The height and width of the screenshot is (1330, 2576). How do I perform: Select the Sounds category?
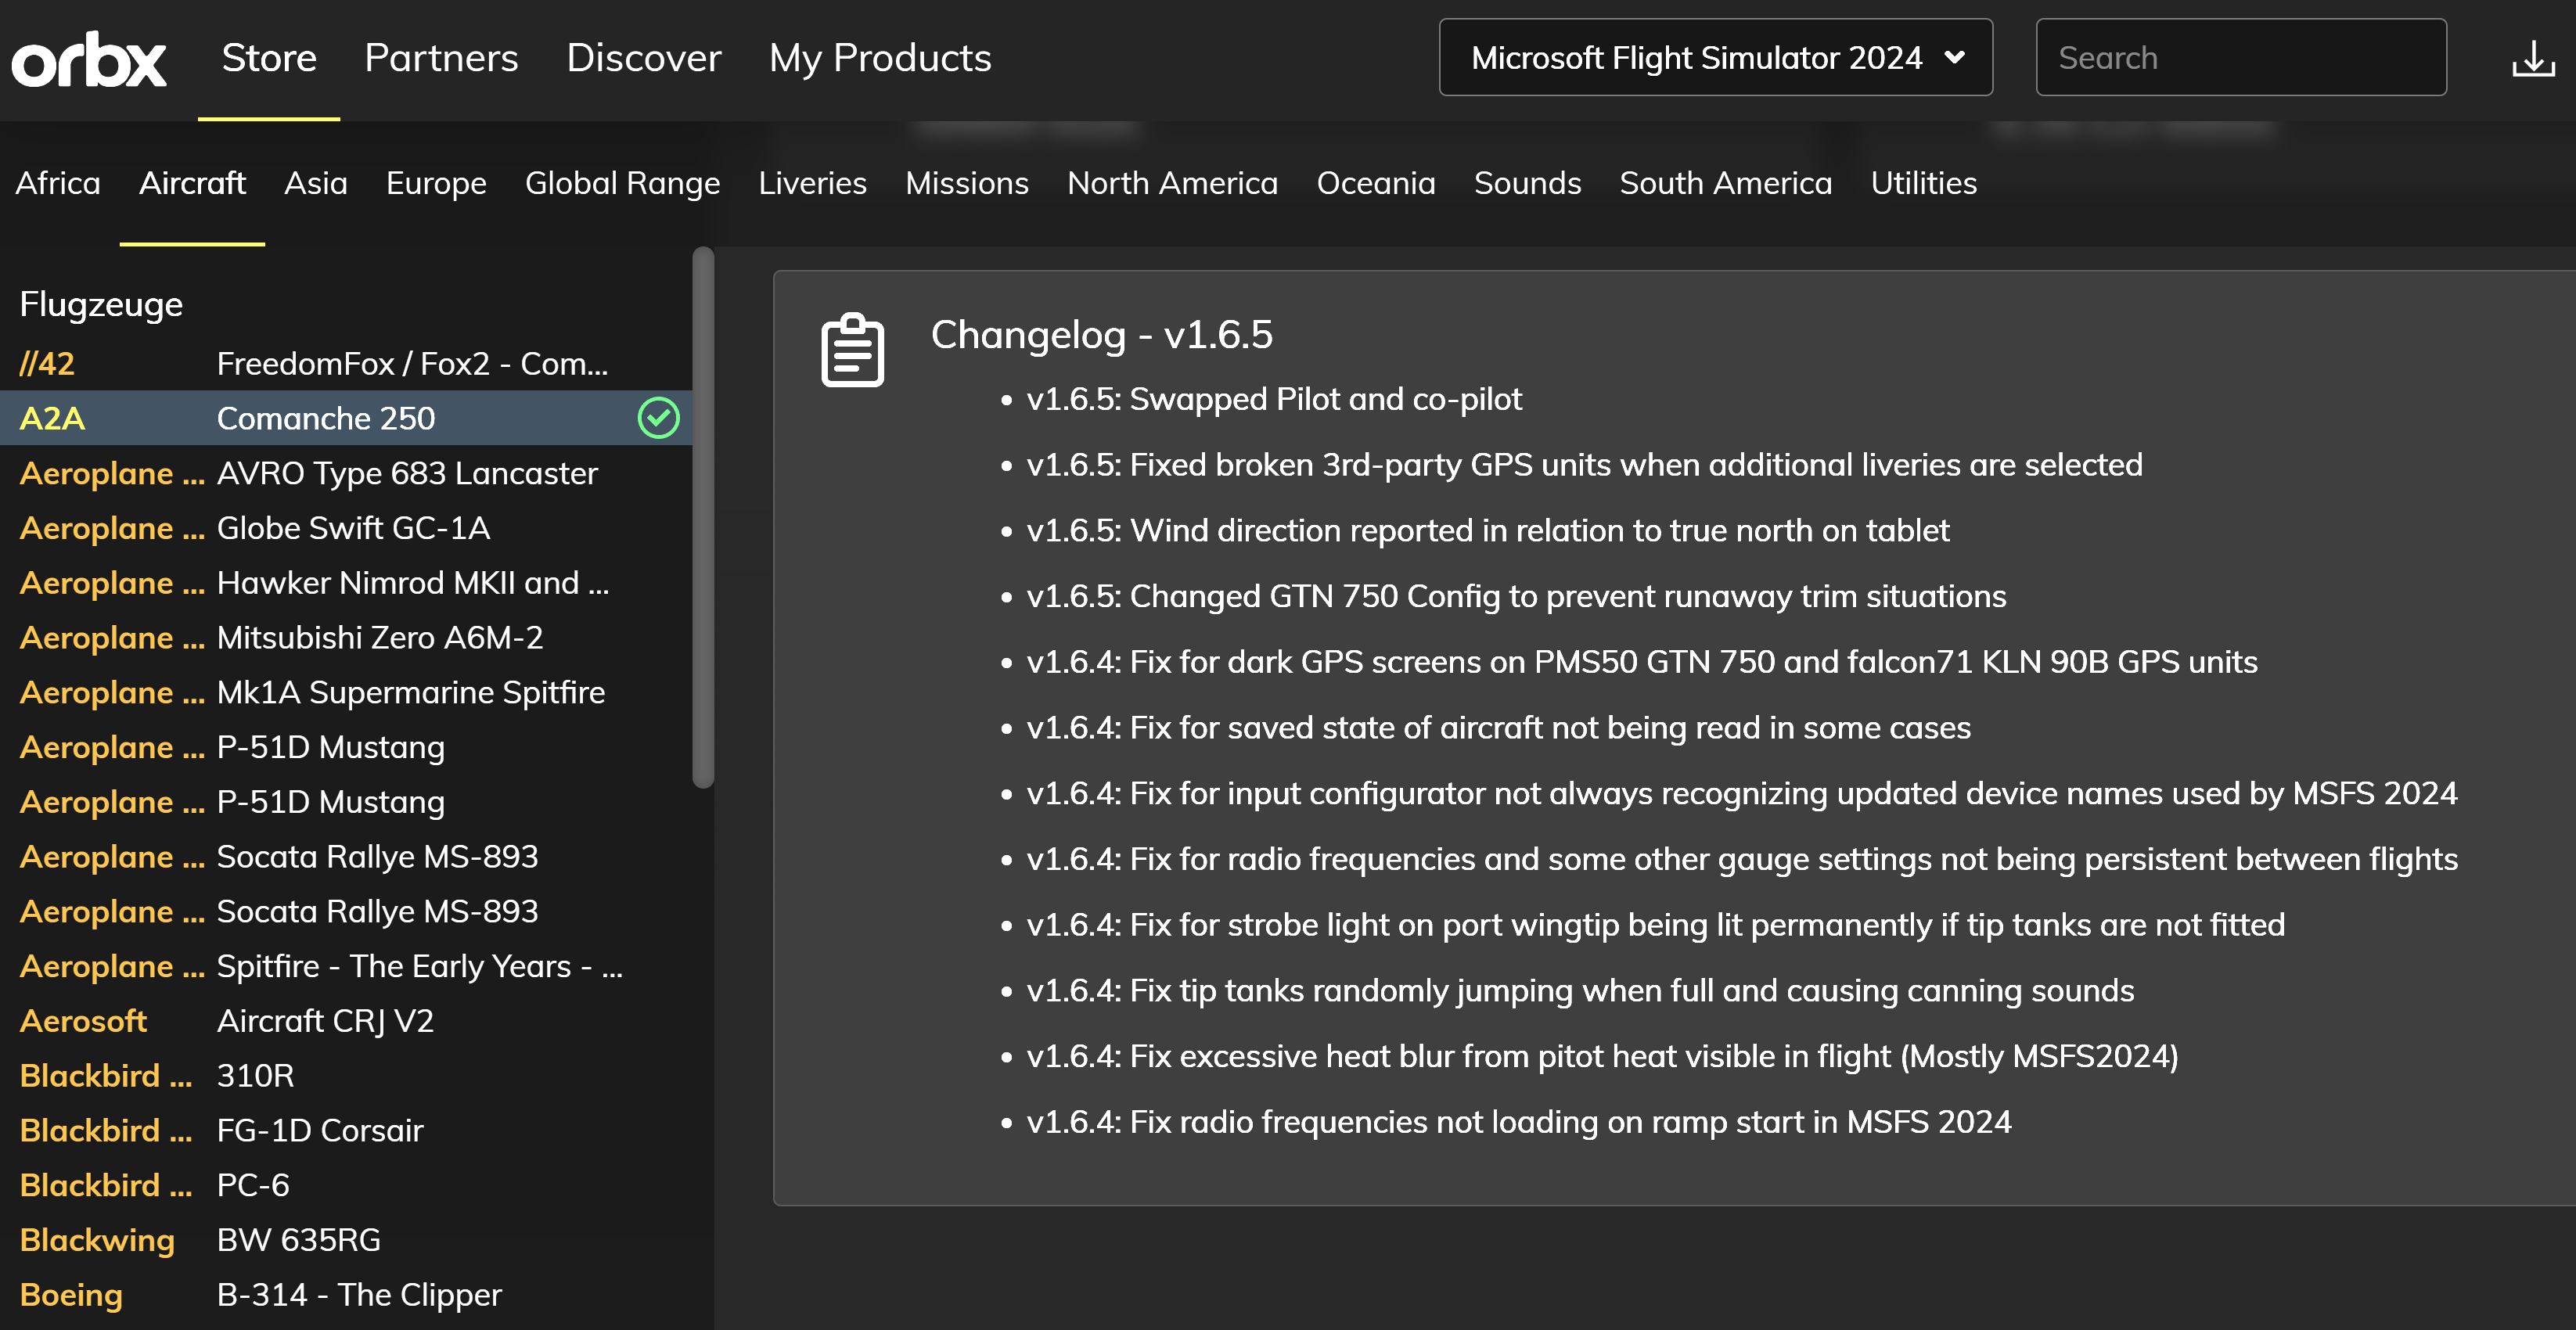coord(1527,183)
